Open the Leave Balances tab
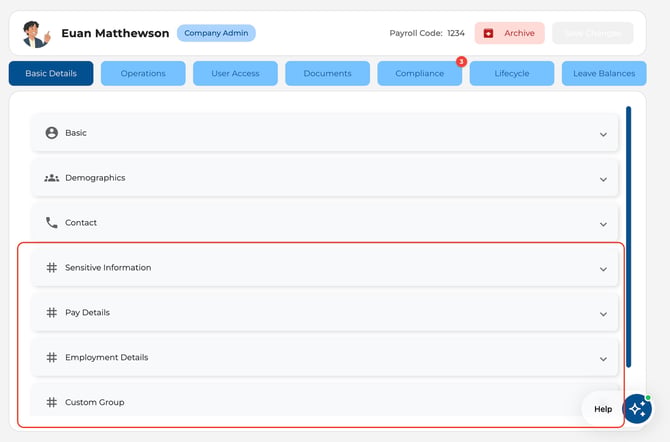The height and width of the screenshot is (442, 670). (x=604, y=74)
